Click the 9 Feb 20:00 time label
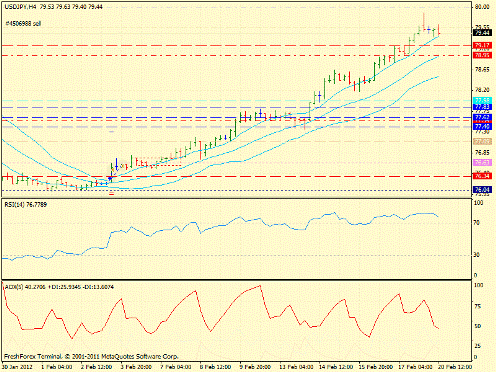 point(255,367)
